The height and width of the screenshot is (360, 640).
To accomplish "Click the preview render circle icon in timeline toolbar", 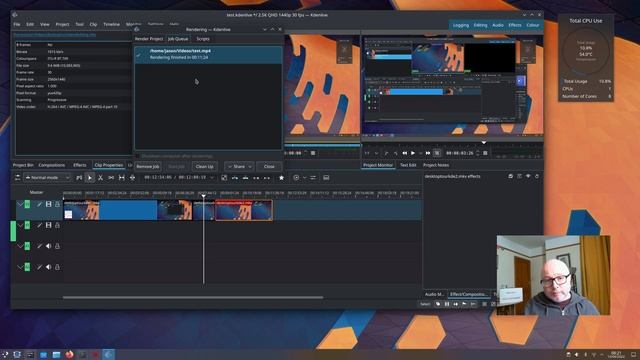I will [296, 178].
